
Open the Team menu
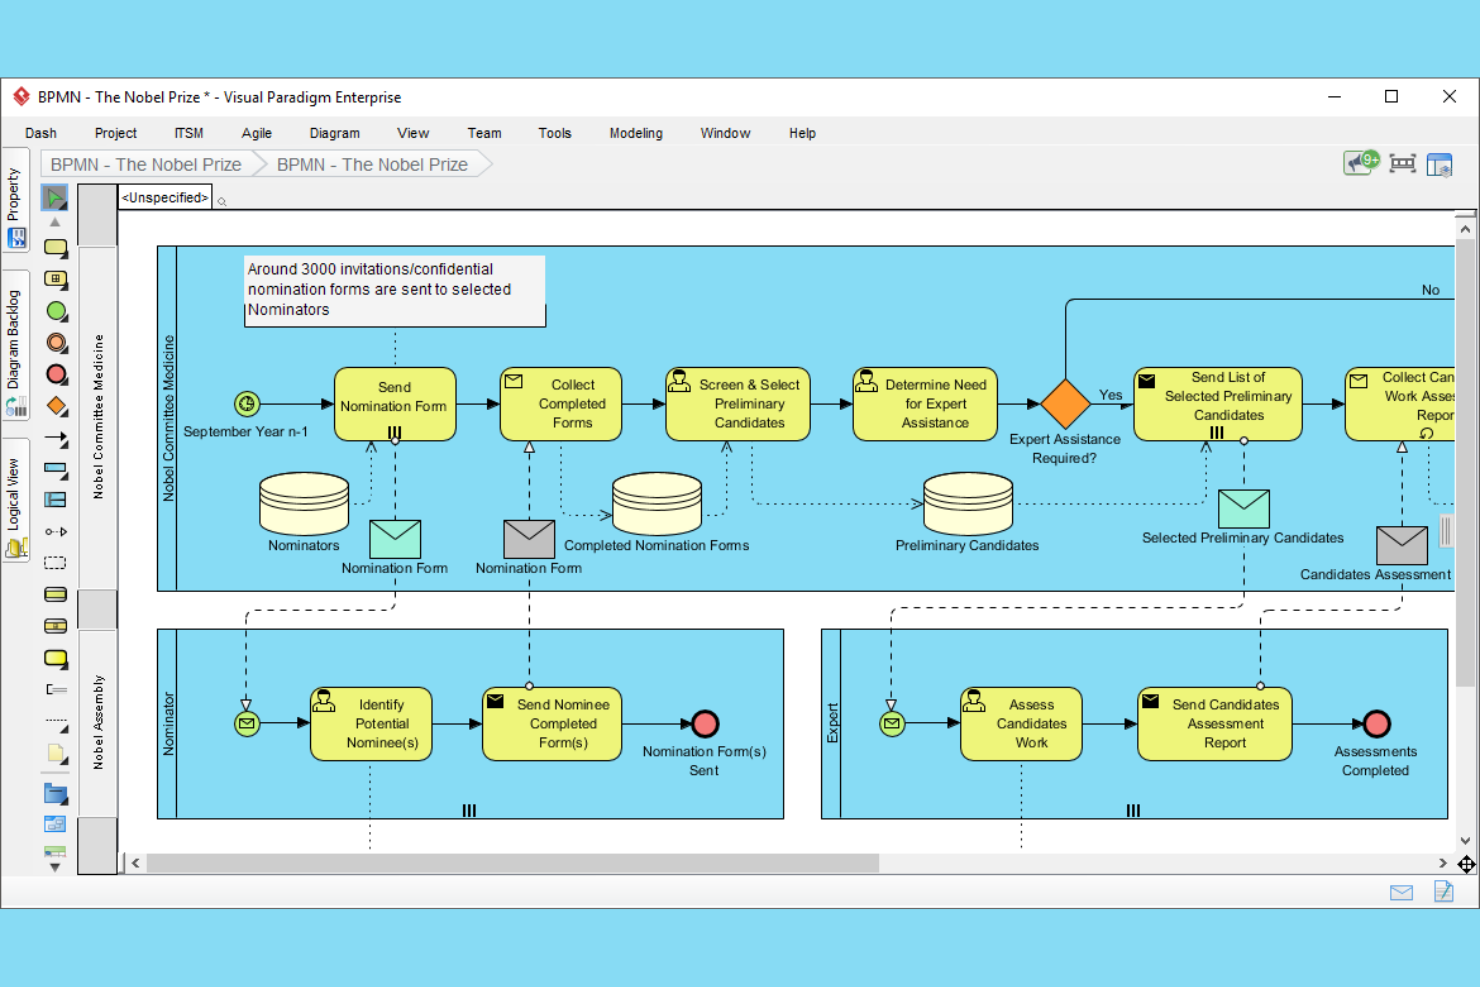(484, 132)
